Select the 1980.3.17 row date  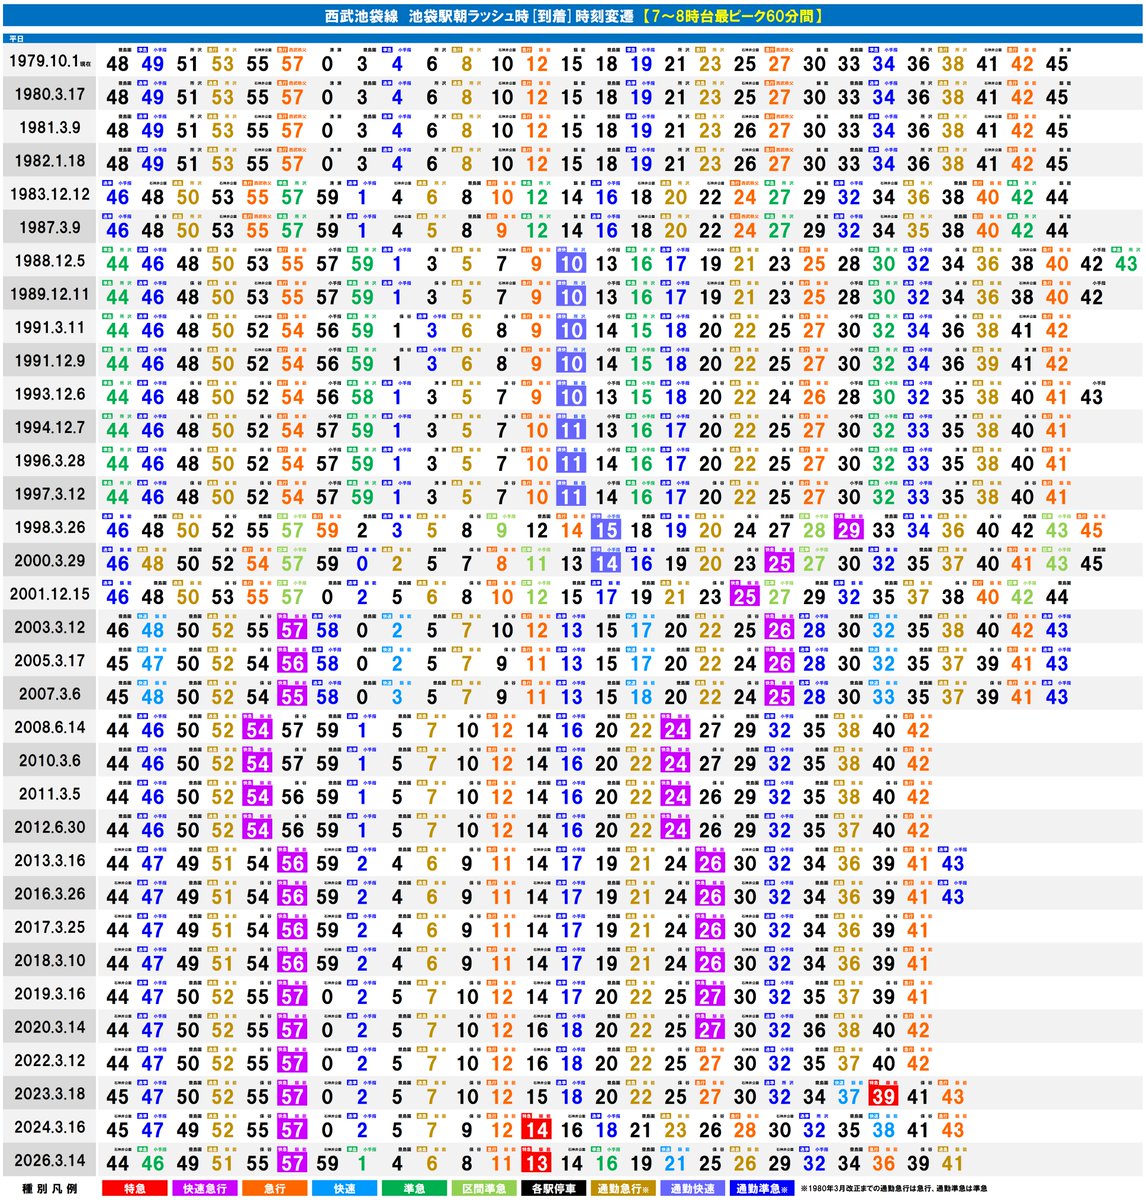[49, 95]
